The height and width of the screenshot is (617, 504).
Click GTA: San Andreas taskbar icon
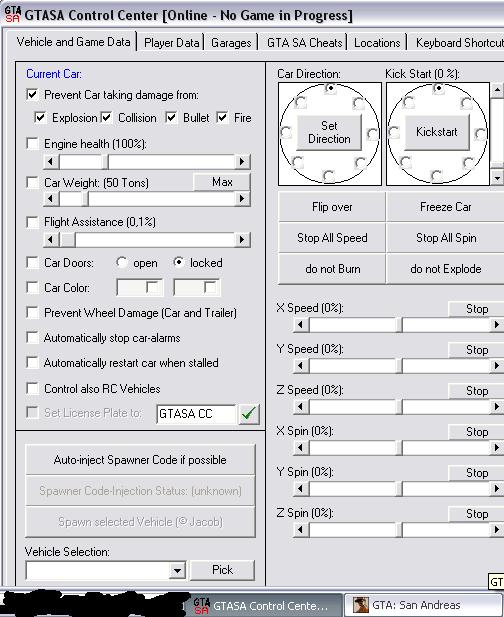(360, 605)
